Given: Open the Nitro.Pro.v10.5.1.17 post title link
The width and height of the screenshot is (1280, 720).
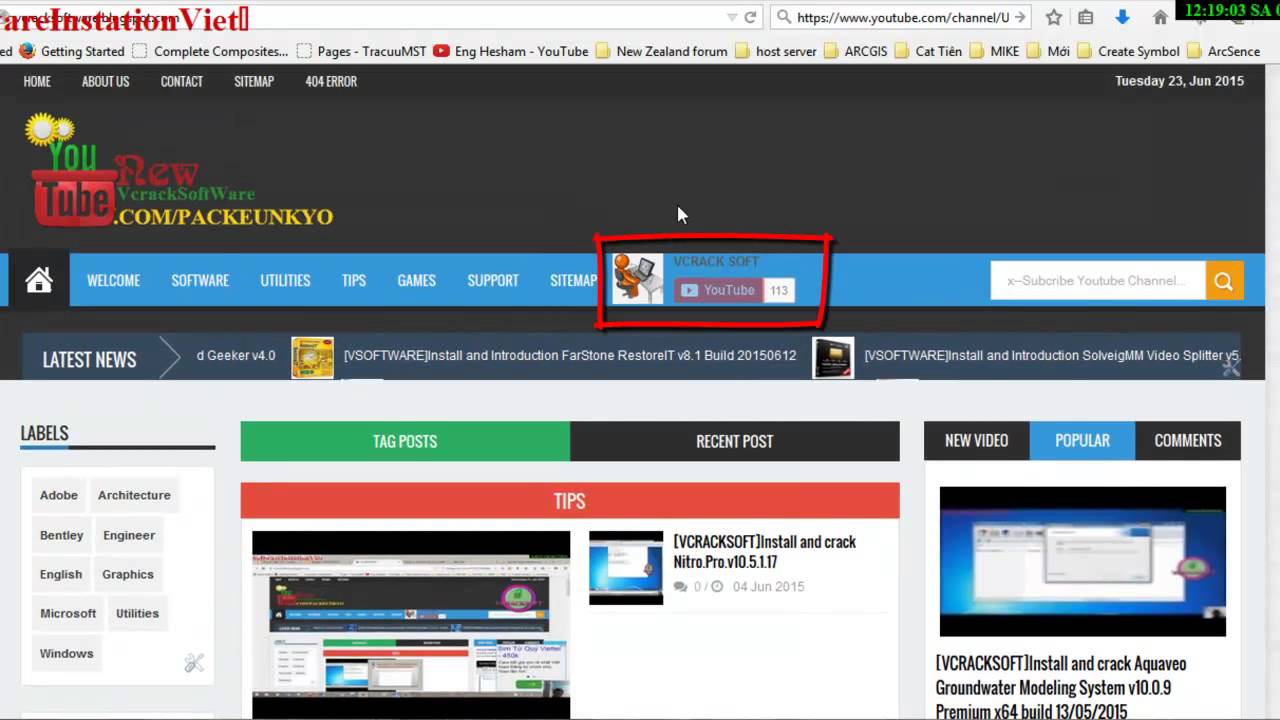Looking at the screenshot, I should pyautogui.click(x=764, y=552).
